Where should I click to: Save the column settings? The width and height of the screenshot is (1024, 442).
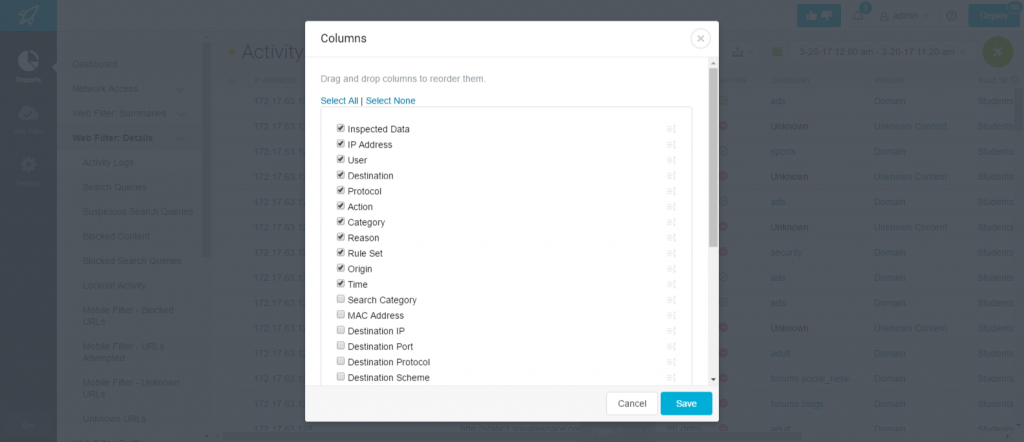(x=686, y=403)
